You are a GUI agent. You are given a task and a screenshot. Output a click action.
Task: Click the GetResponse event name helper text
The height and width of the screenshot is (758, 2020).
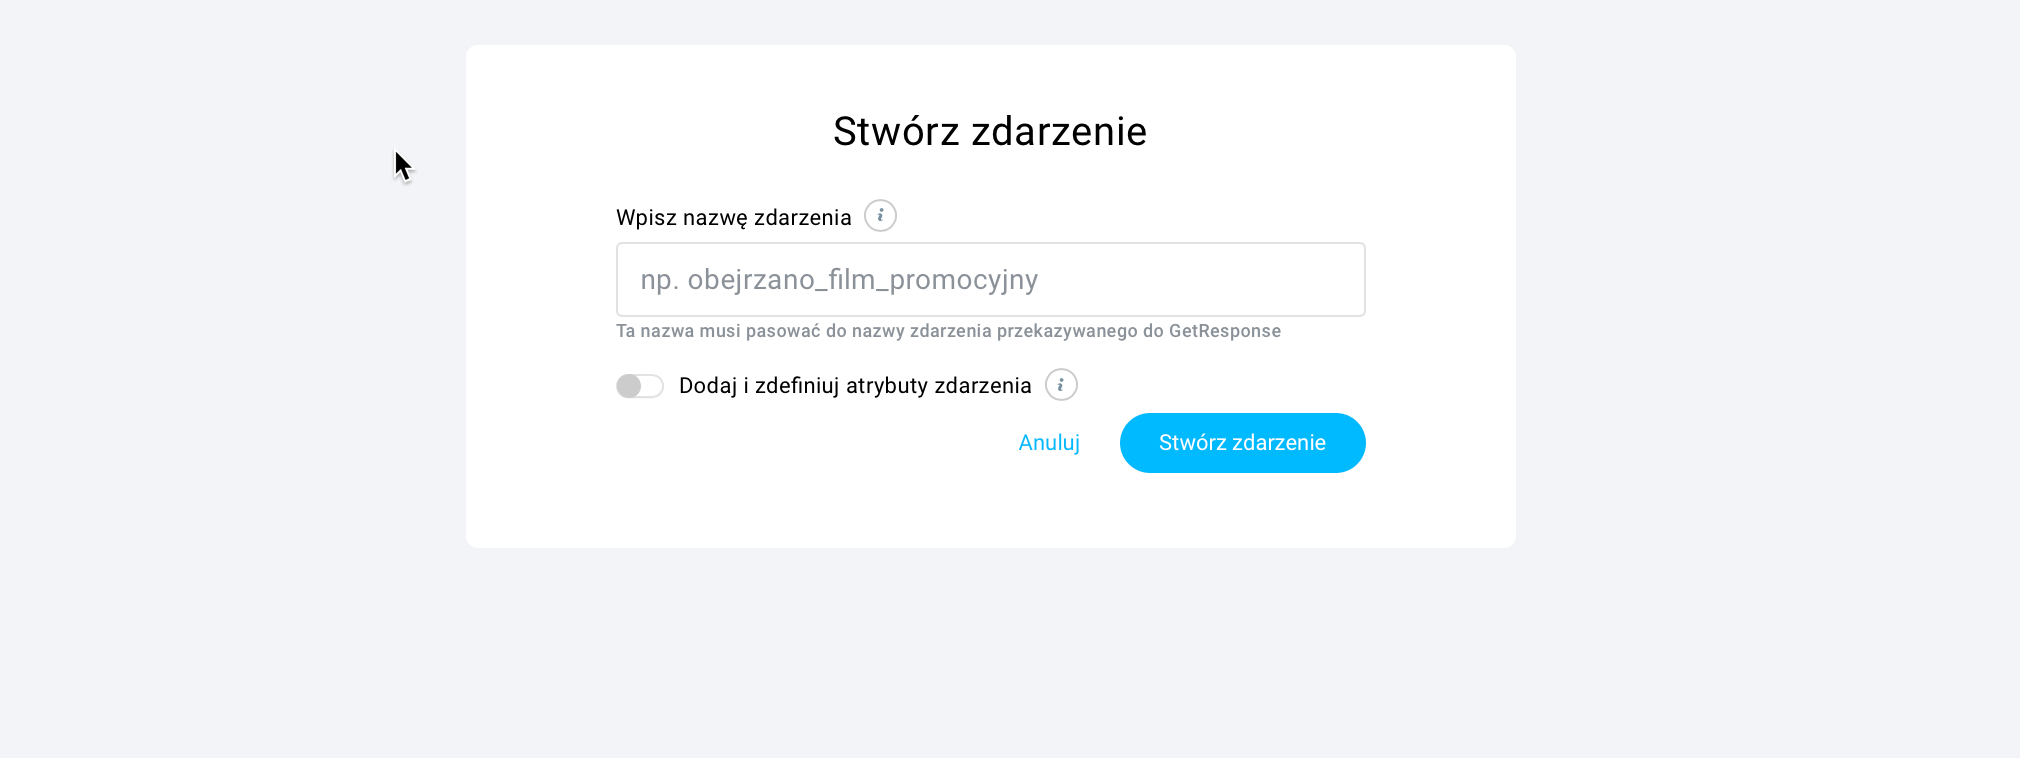948,331
